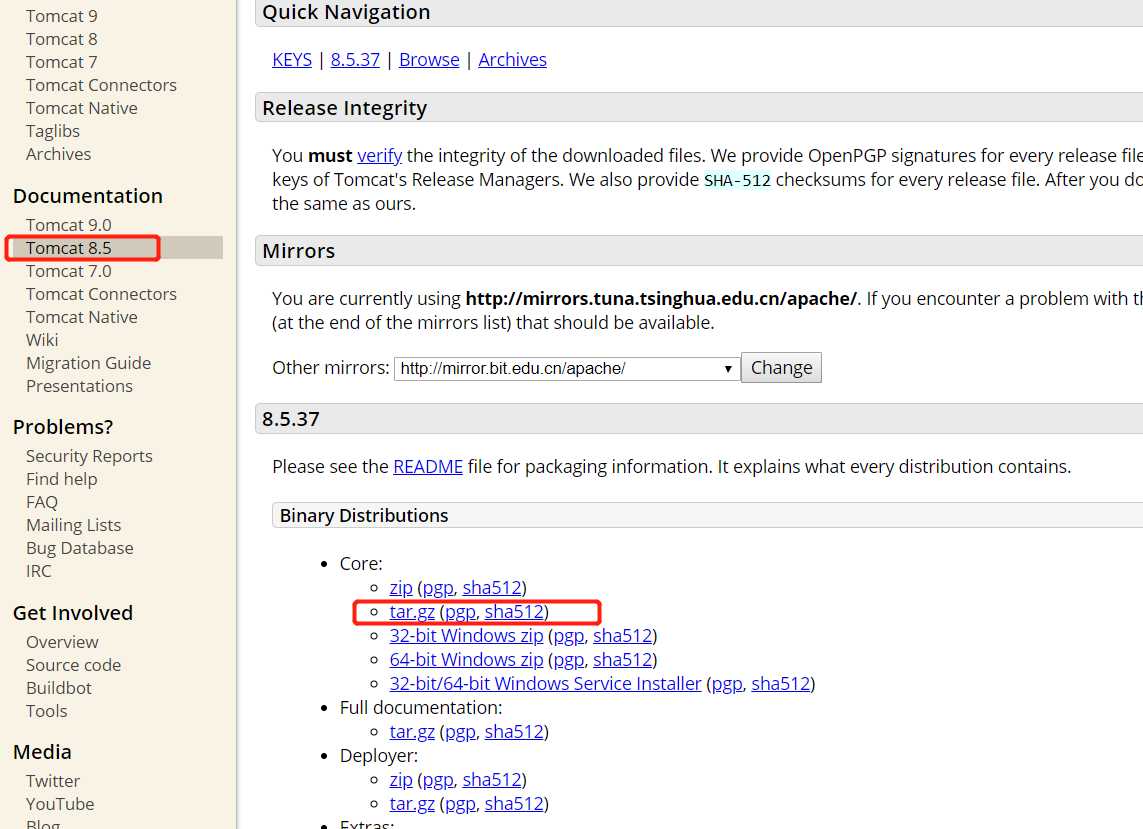Open the Tomcat 9 download link in sidebar
Screen dimensions: 1143x829
[x=61, y=16]
